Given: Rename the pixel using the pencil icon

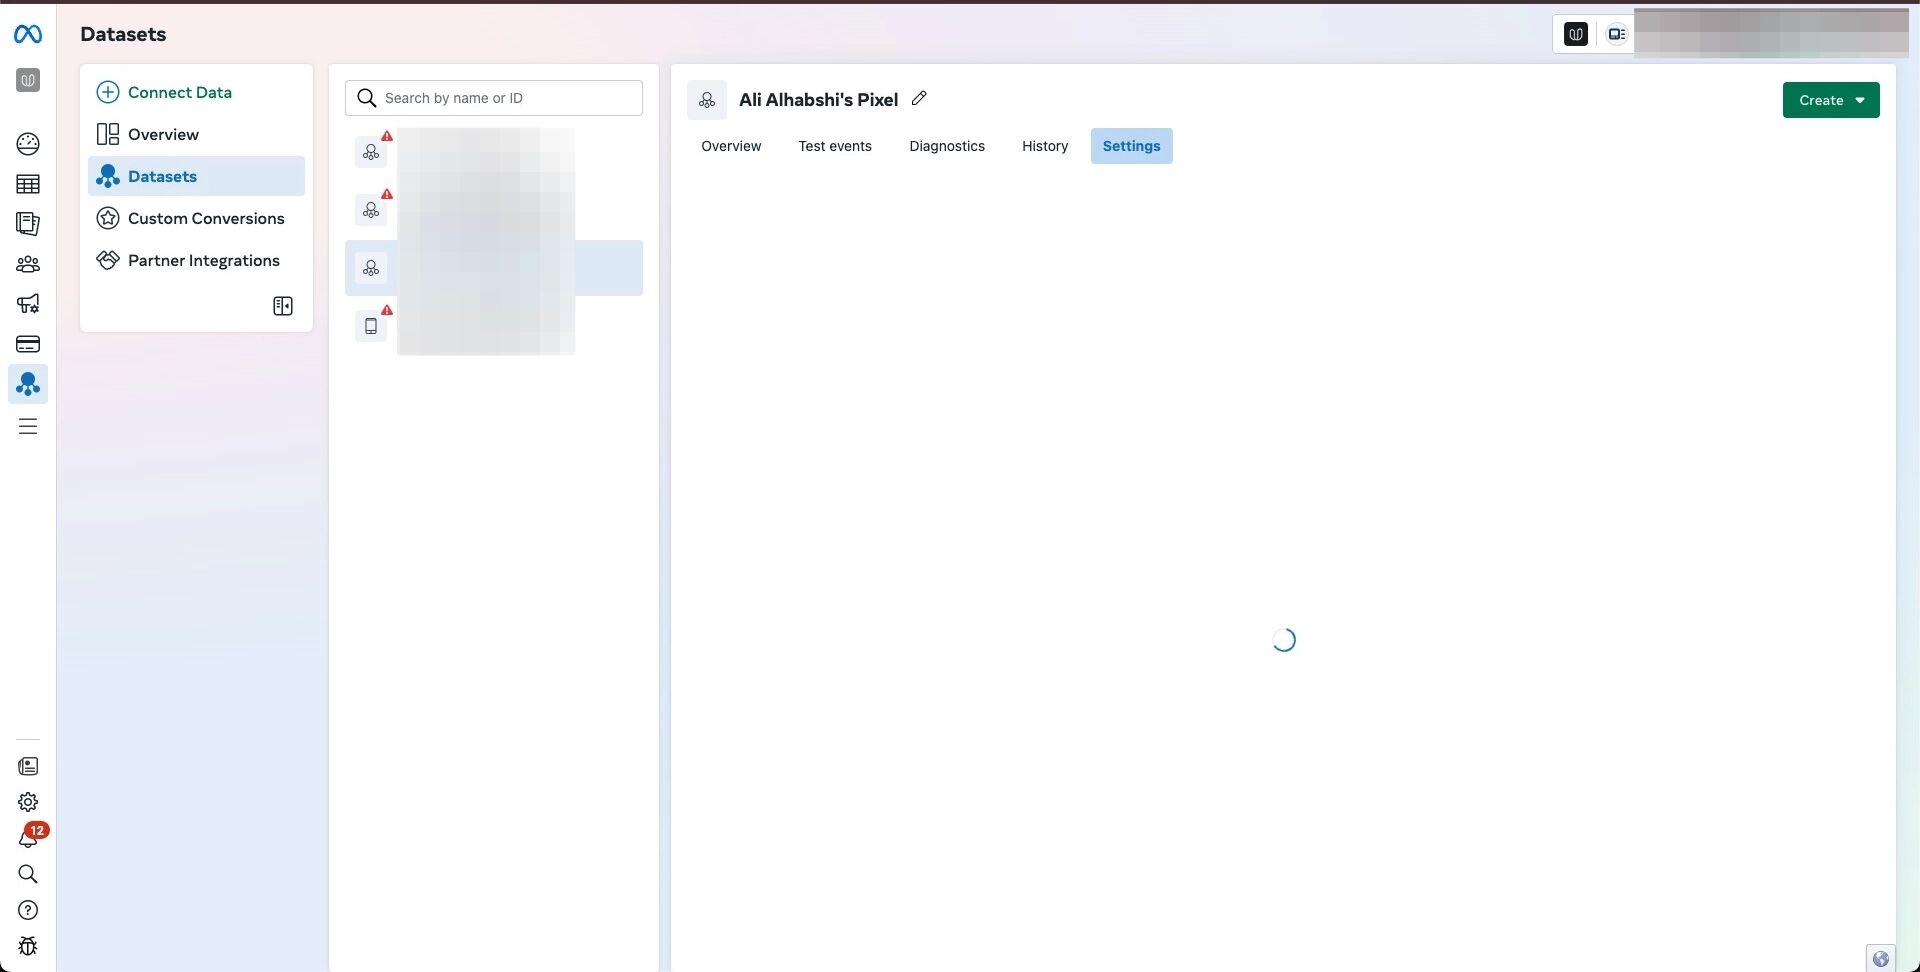Looking at the screenshot, I should tap(919, 98).
